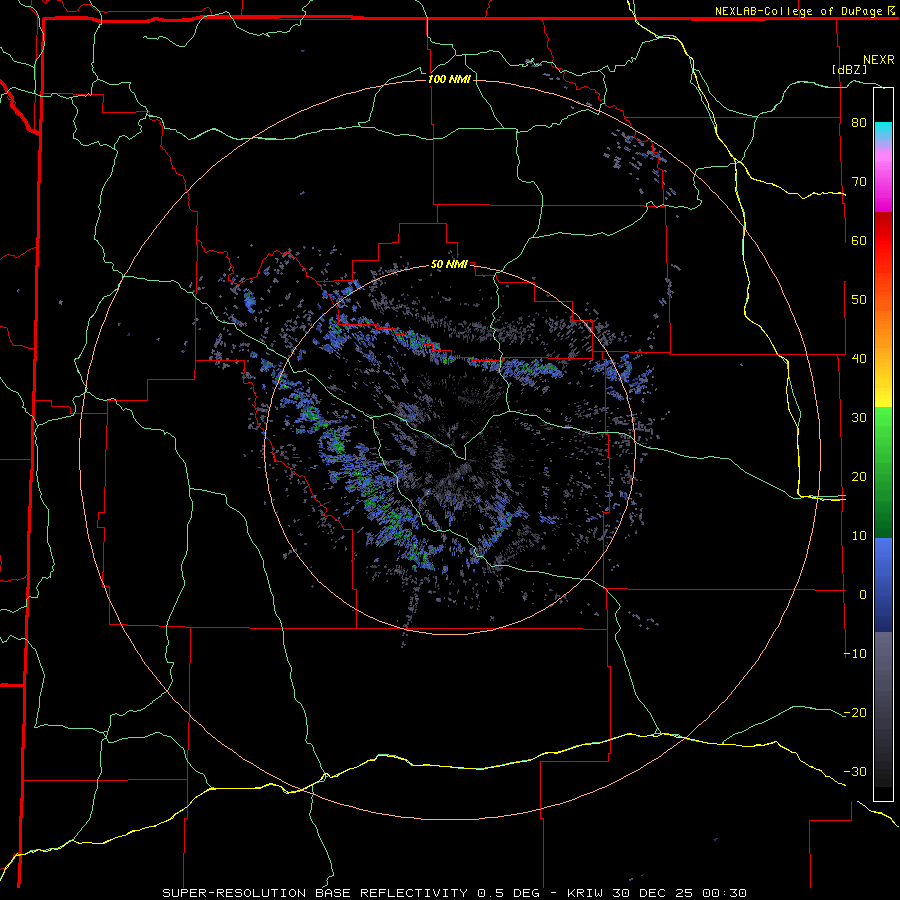Click the radar site at the rings' center

[450, 449]
